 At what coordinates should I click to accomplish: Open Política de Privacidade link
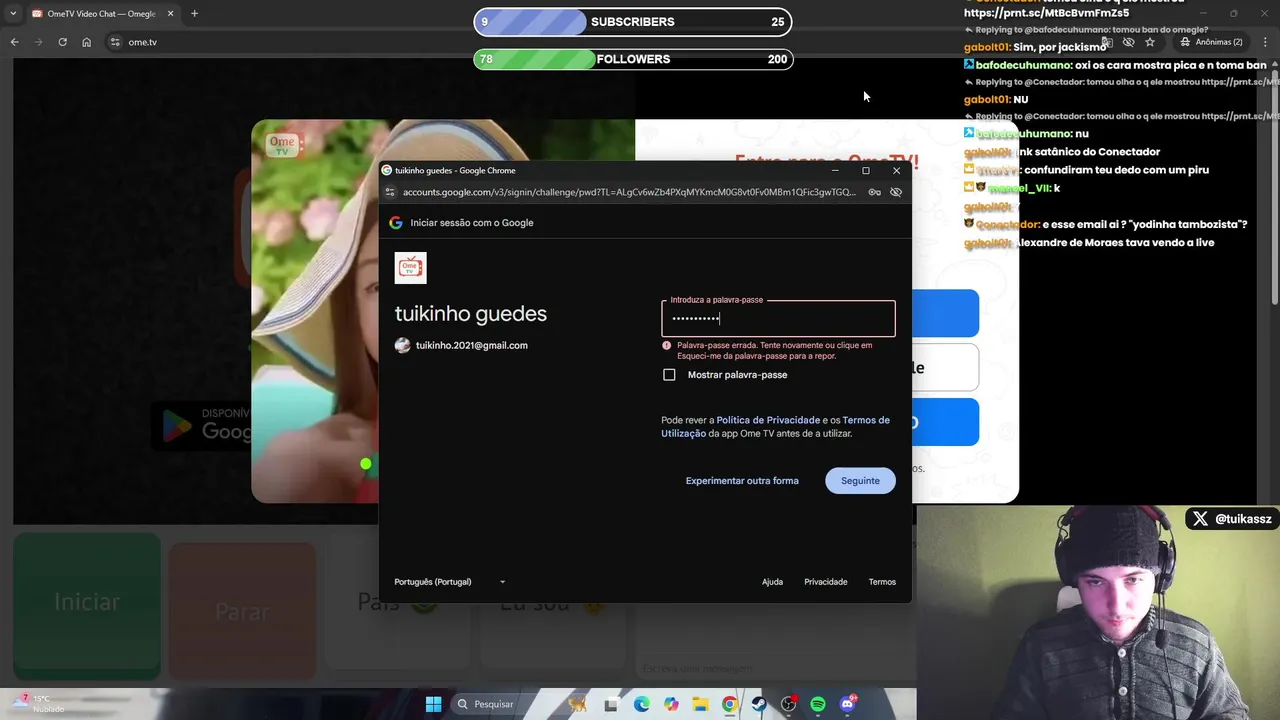(x=768, y=420)
